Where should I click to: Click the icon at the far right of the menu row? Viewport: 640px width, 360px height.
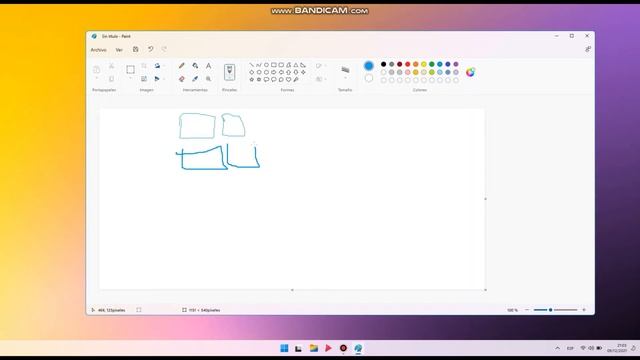pyautogui.click(x=588, y=49)
